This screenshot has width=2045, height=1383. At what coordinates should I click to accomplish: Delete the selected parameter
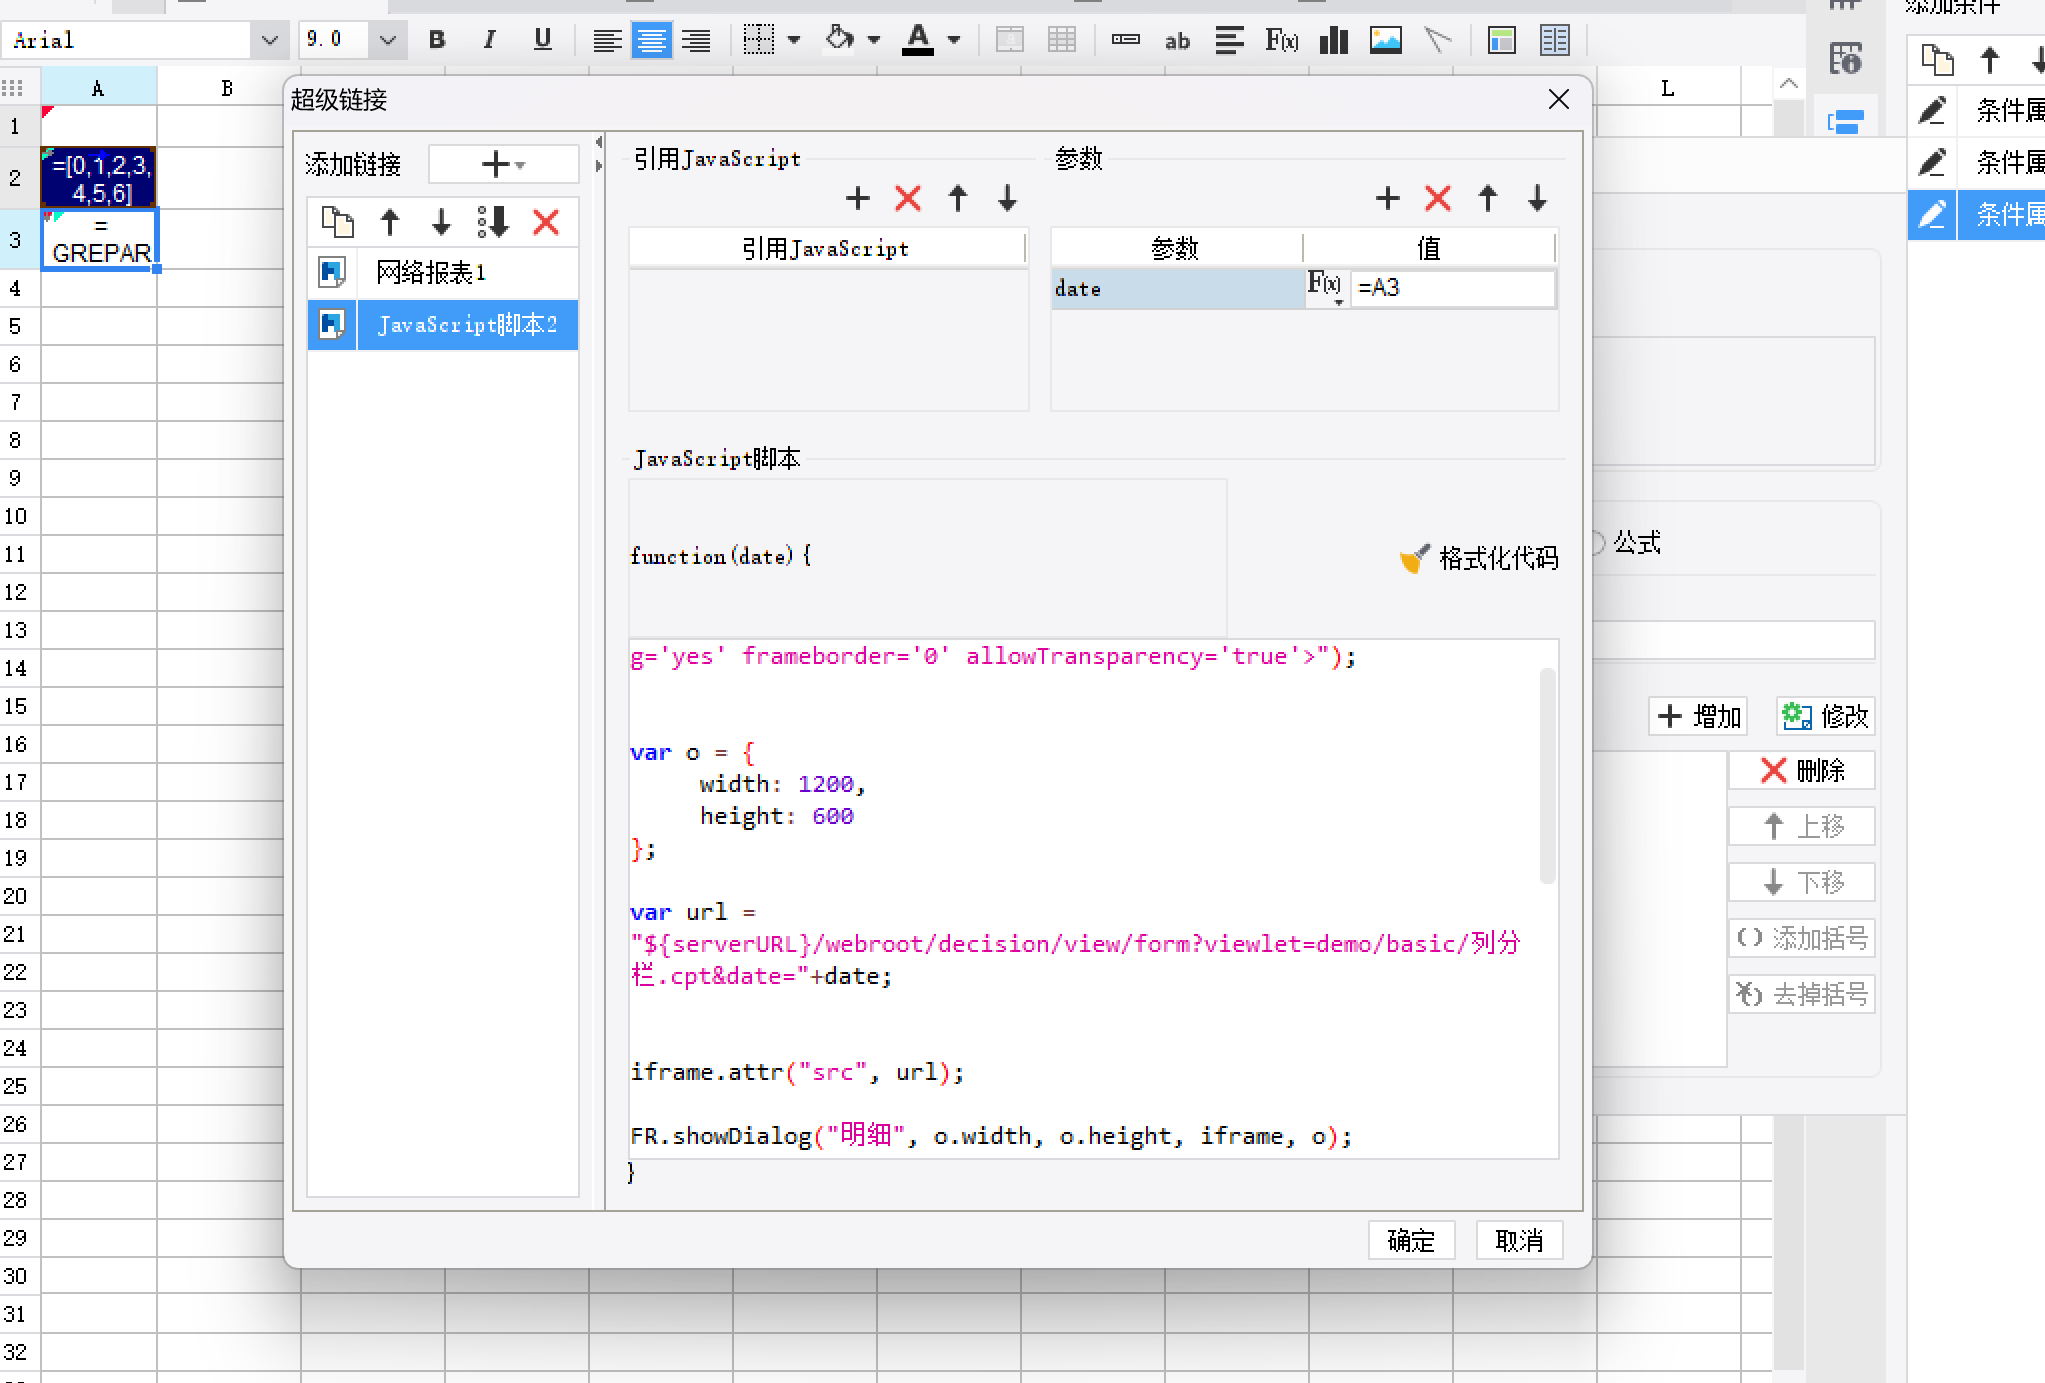click(1438, 198)
